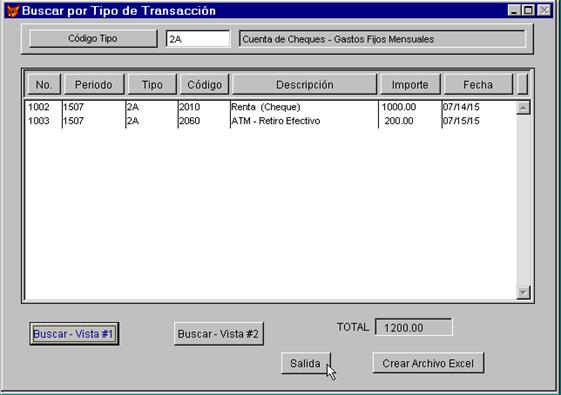The height and width of the screenshot is (395, 561).
Task: Click the Periodo column header
Action: [94, 85]
